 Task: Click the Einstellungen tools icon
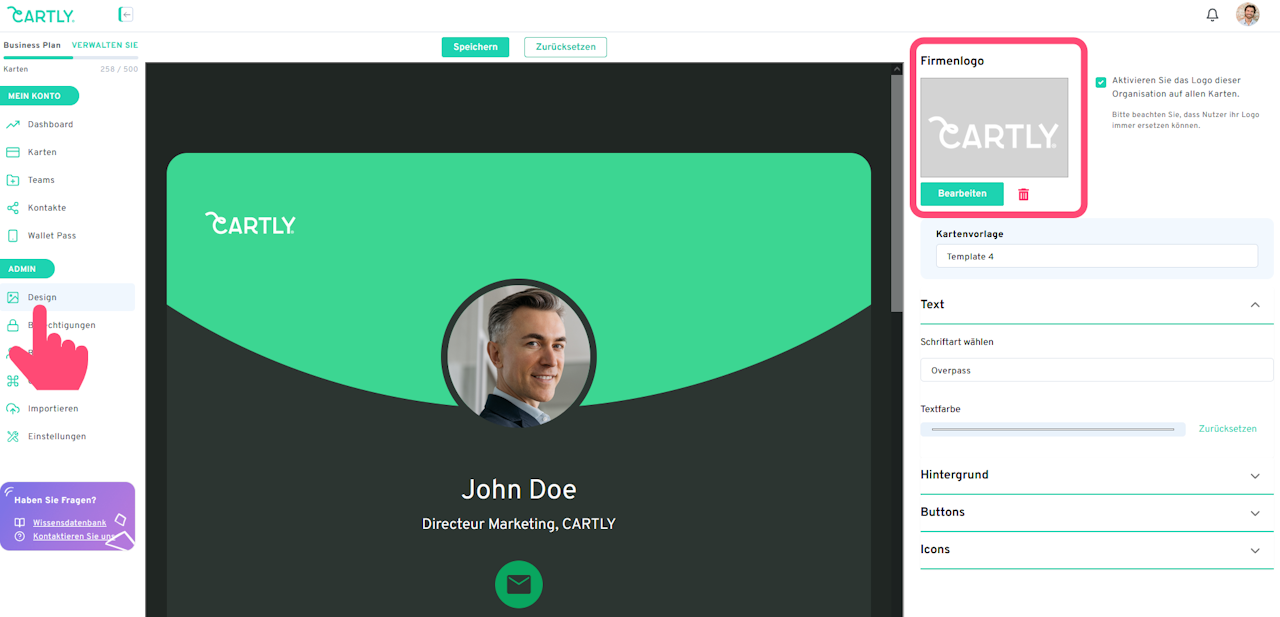pos(13,437)
